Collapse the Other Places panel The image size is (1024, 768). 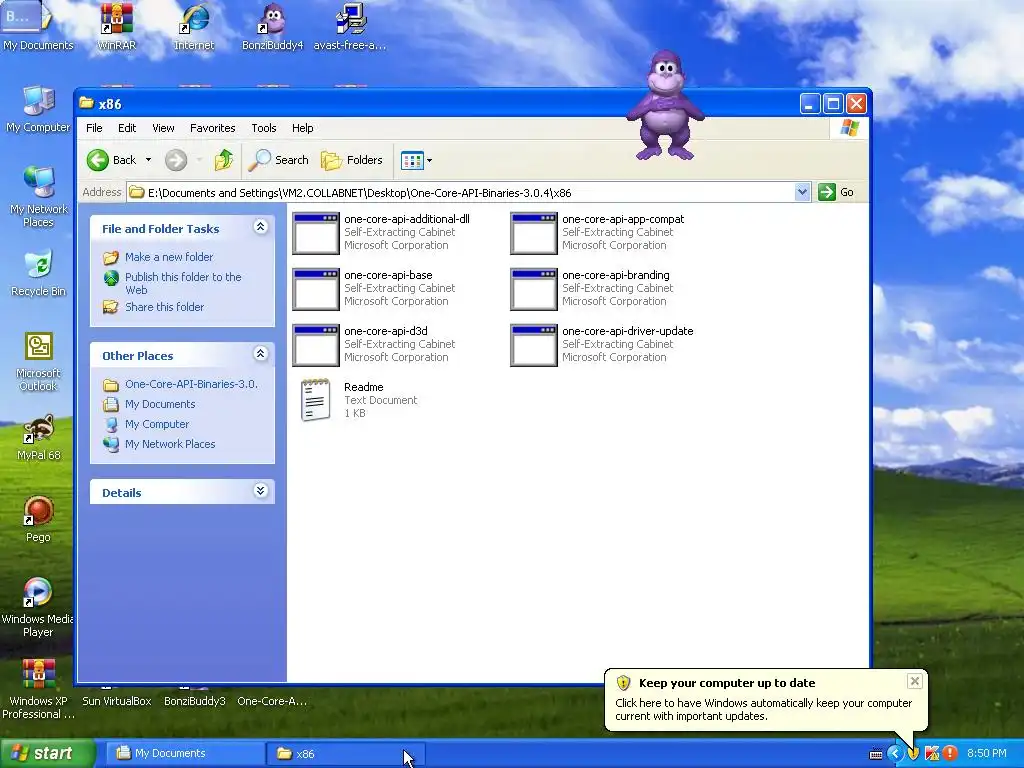pyautogui.click(x=261, y=354)
